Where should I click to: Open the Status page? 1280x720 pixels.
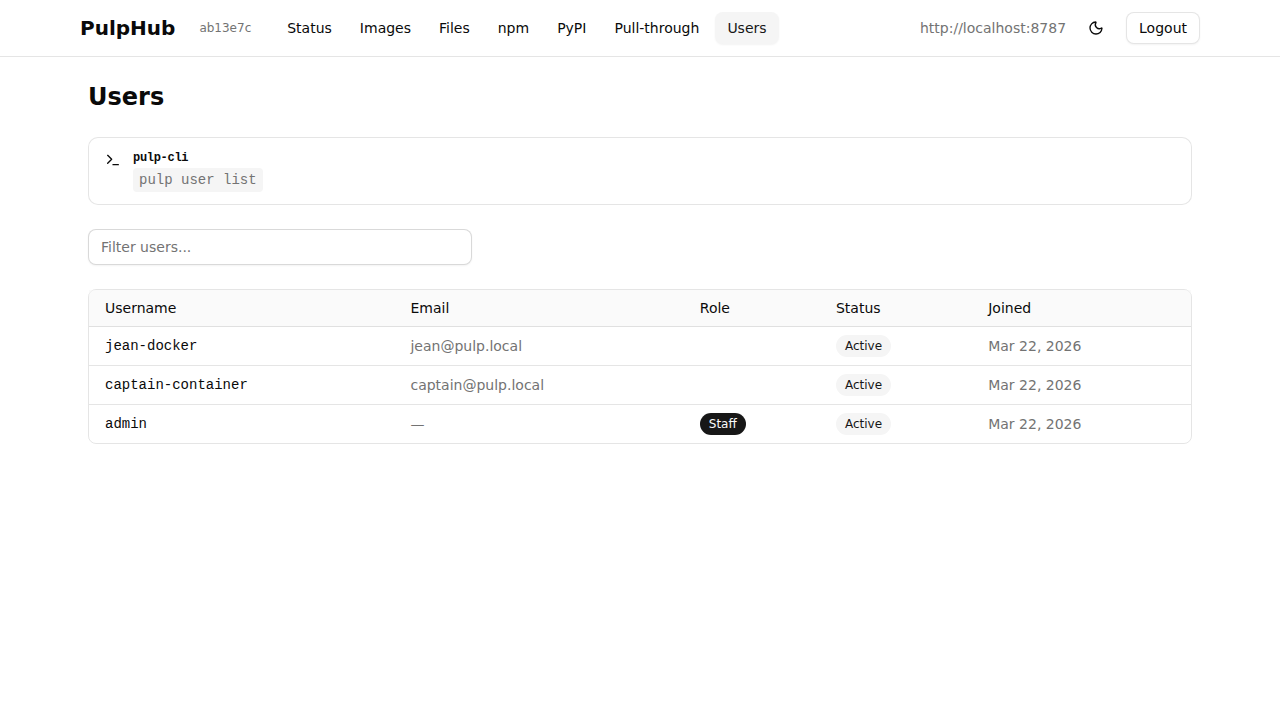click(x=309, y=28)
